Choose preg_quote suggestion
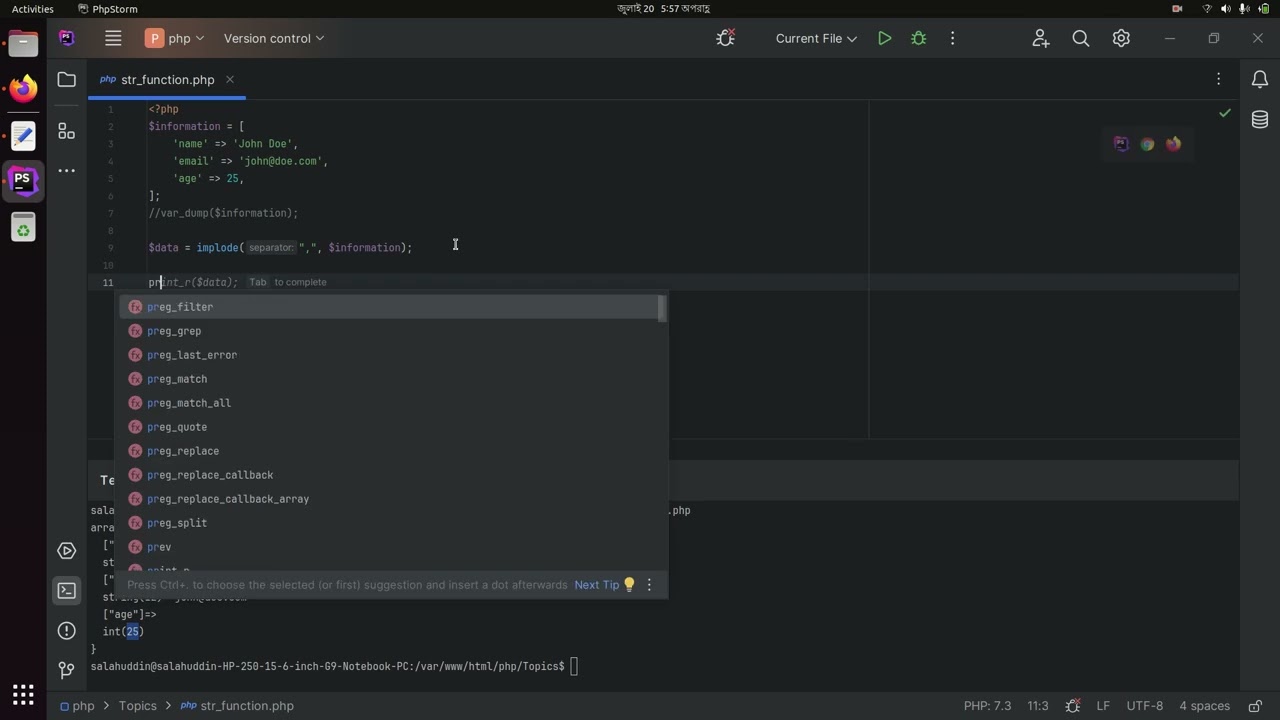 [x=388, y=427]
